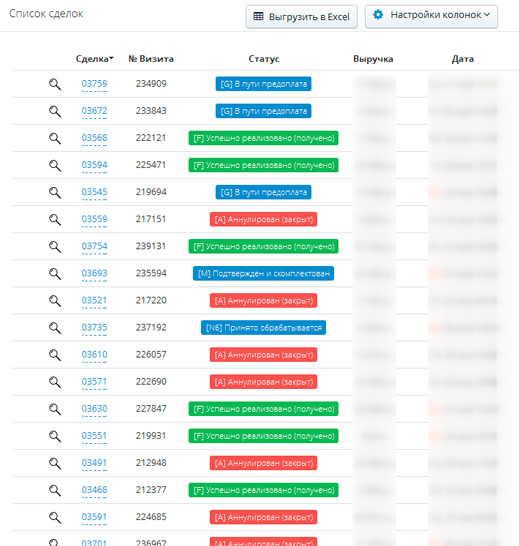Click green status badge of deal 03468
Screen dimensions: 519x546
coord(263,490)
